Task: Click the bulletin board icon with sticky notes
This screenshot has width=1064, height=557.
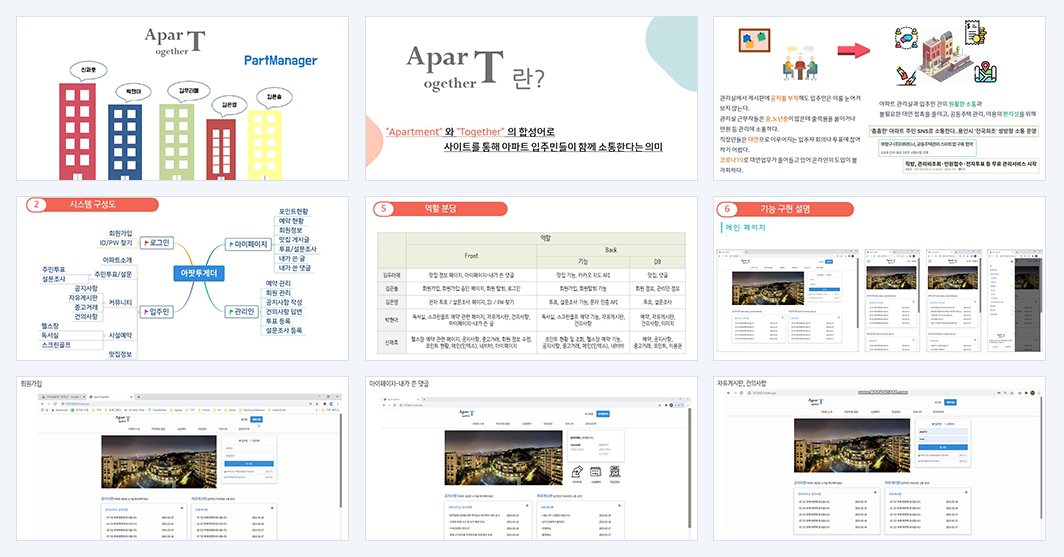Action: point(754,40)
